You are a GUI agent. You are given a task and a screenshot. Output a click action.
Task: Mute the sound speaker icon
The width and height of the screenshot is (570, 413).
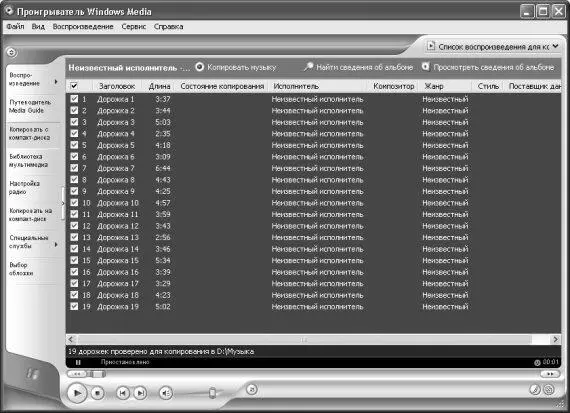pyautogui.click(x=166, y=393)
